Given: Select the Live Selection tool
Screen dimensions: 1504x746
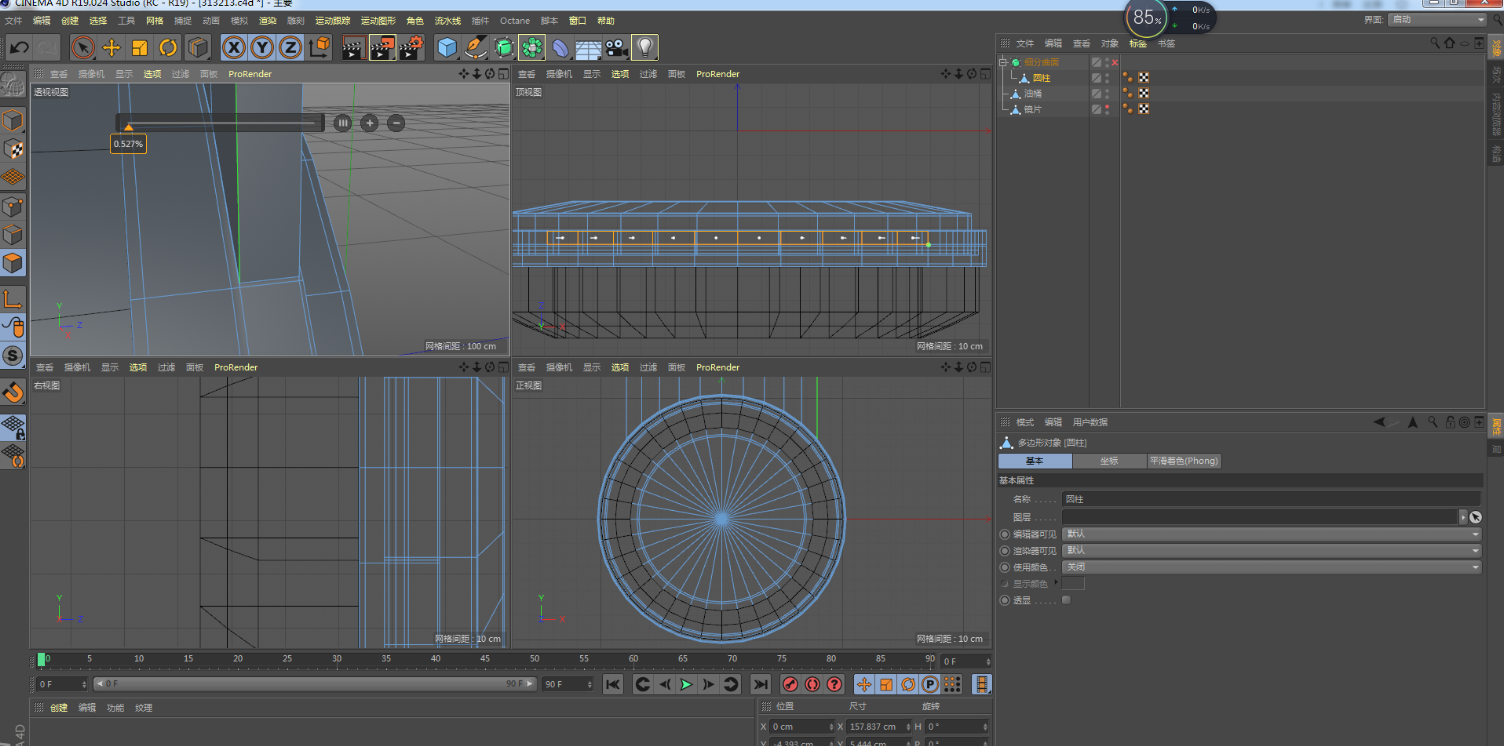Looking at the screenshot, I should click(83, 47).
